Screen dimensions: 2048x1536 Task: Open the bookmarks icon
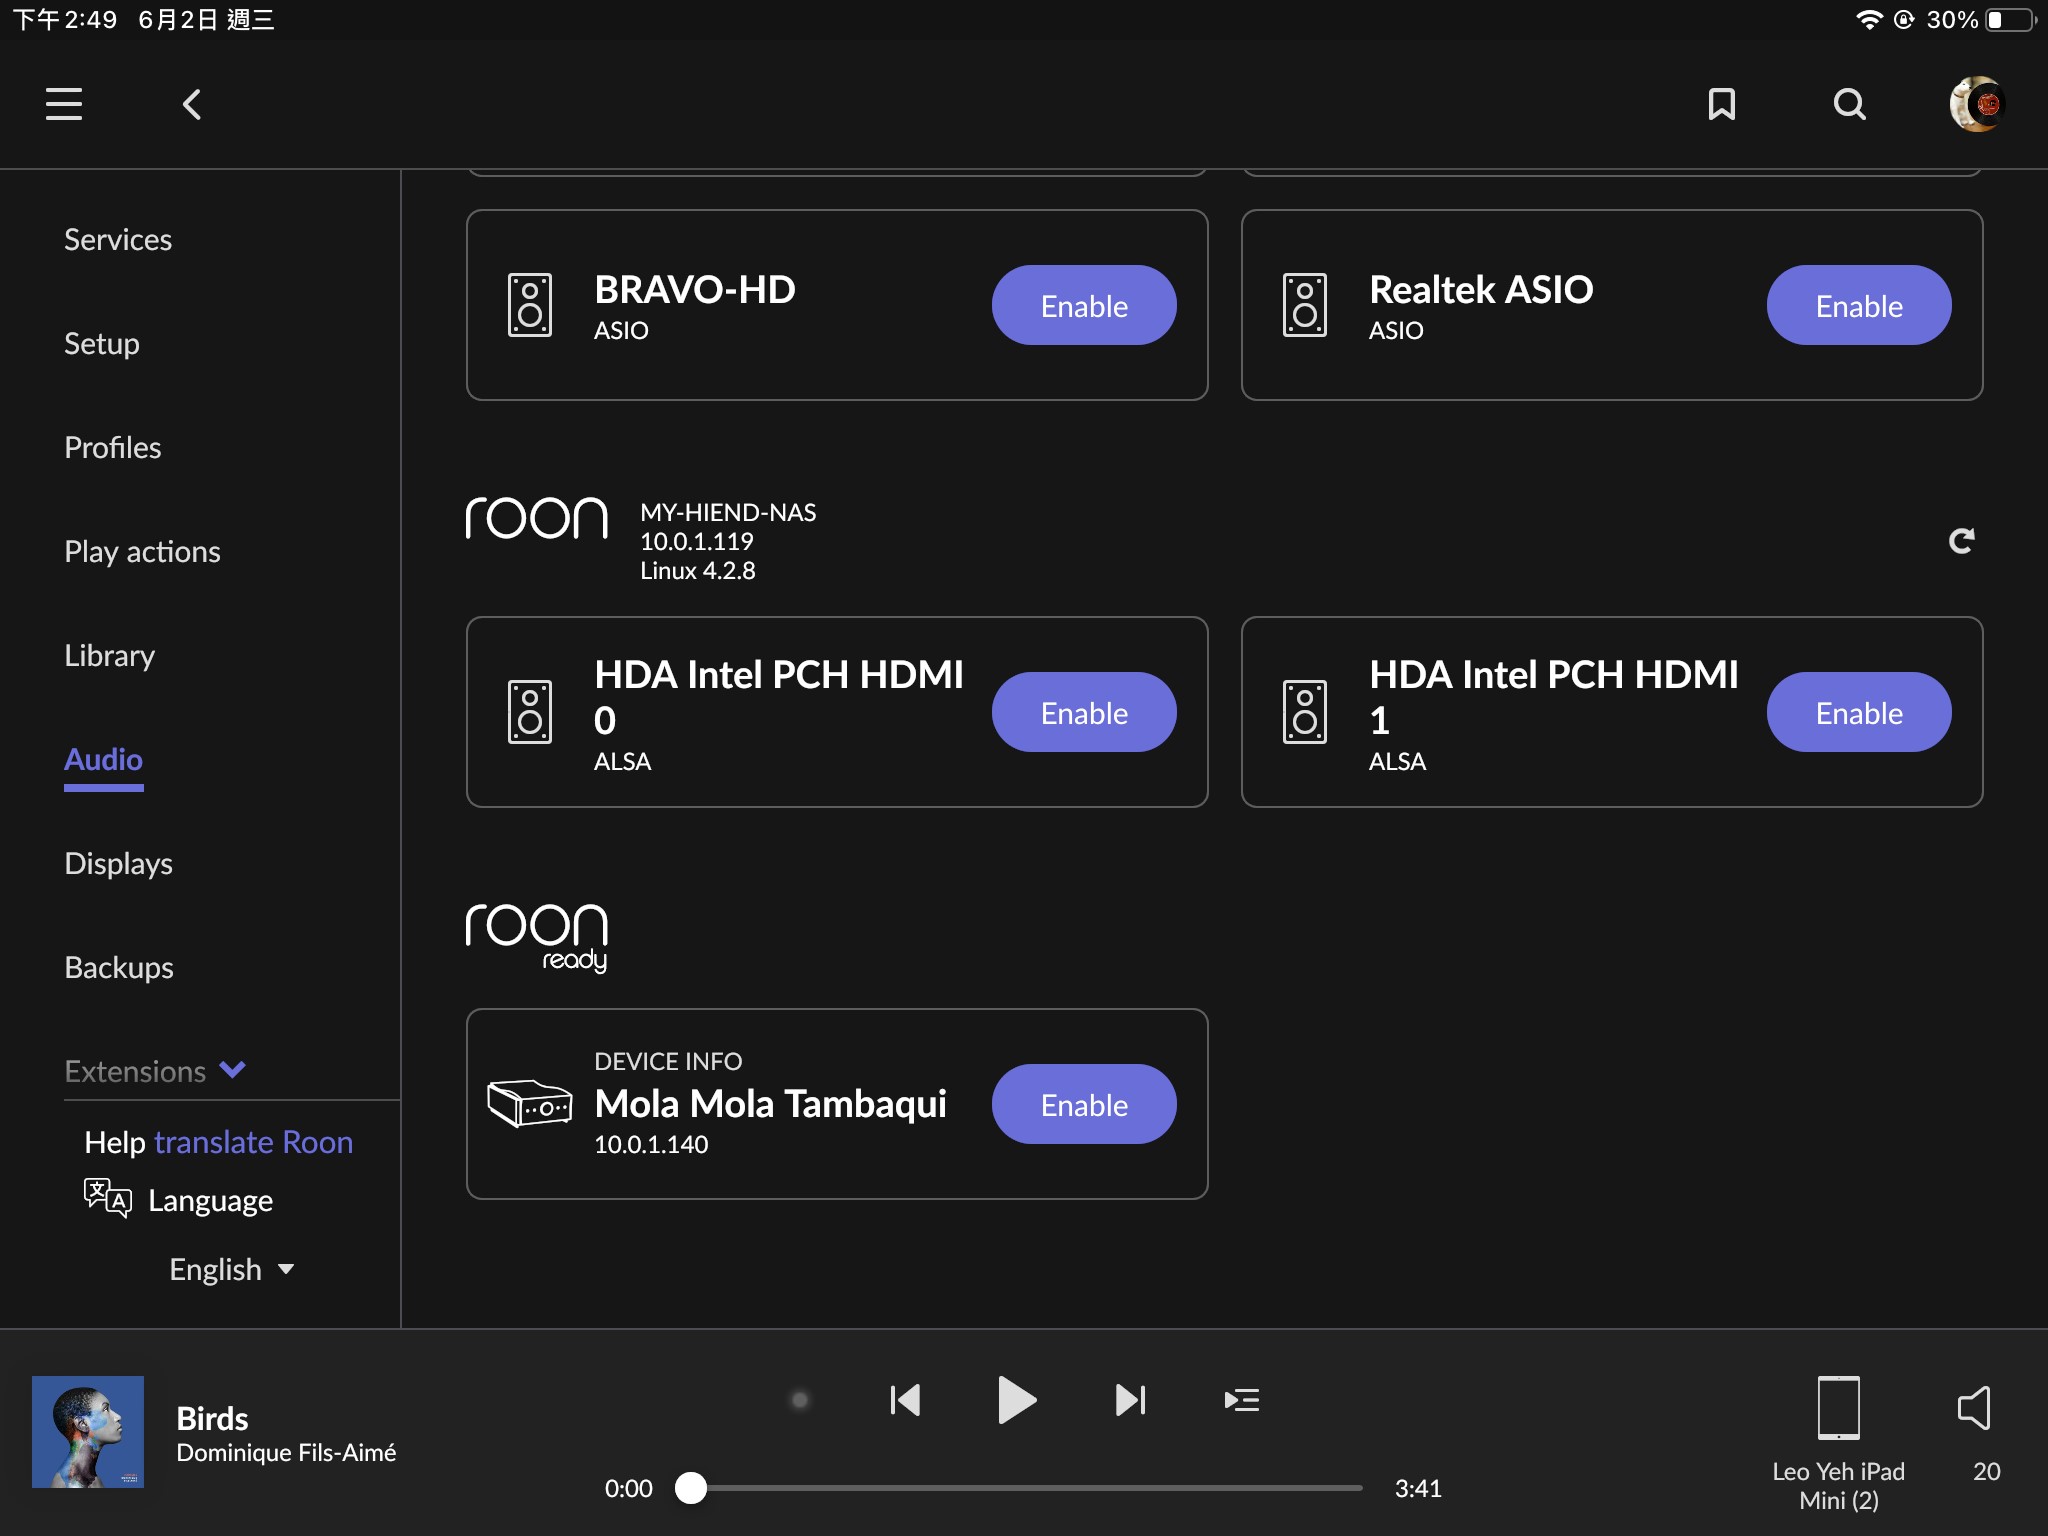click(x=1721, y=104)
